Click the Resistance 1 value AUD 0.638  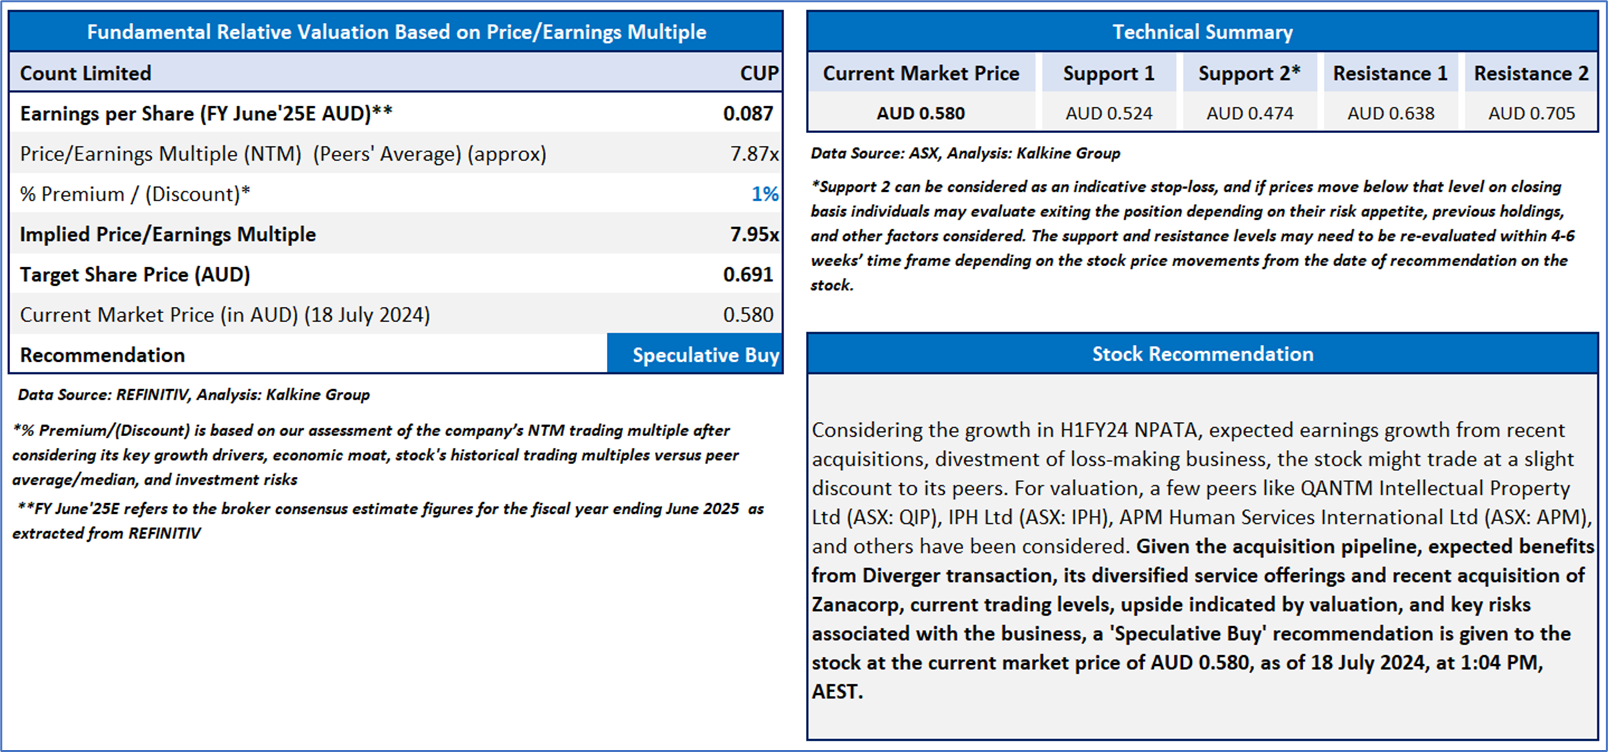coord(1390,113)
